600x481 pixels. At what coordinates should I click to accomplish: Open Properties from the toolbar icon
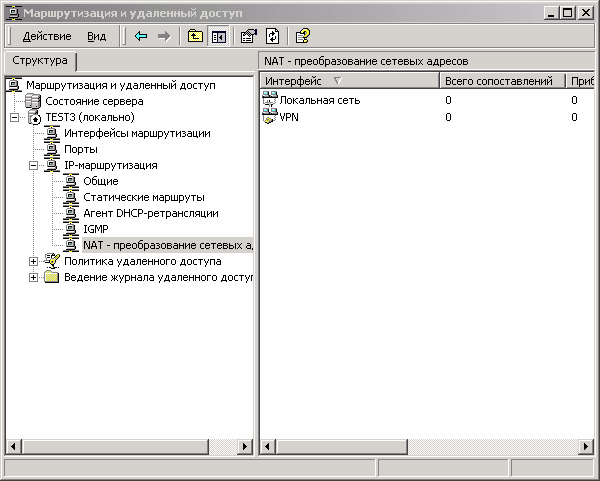coord(249,36)
